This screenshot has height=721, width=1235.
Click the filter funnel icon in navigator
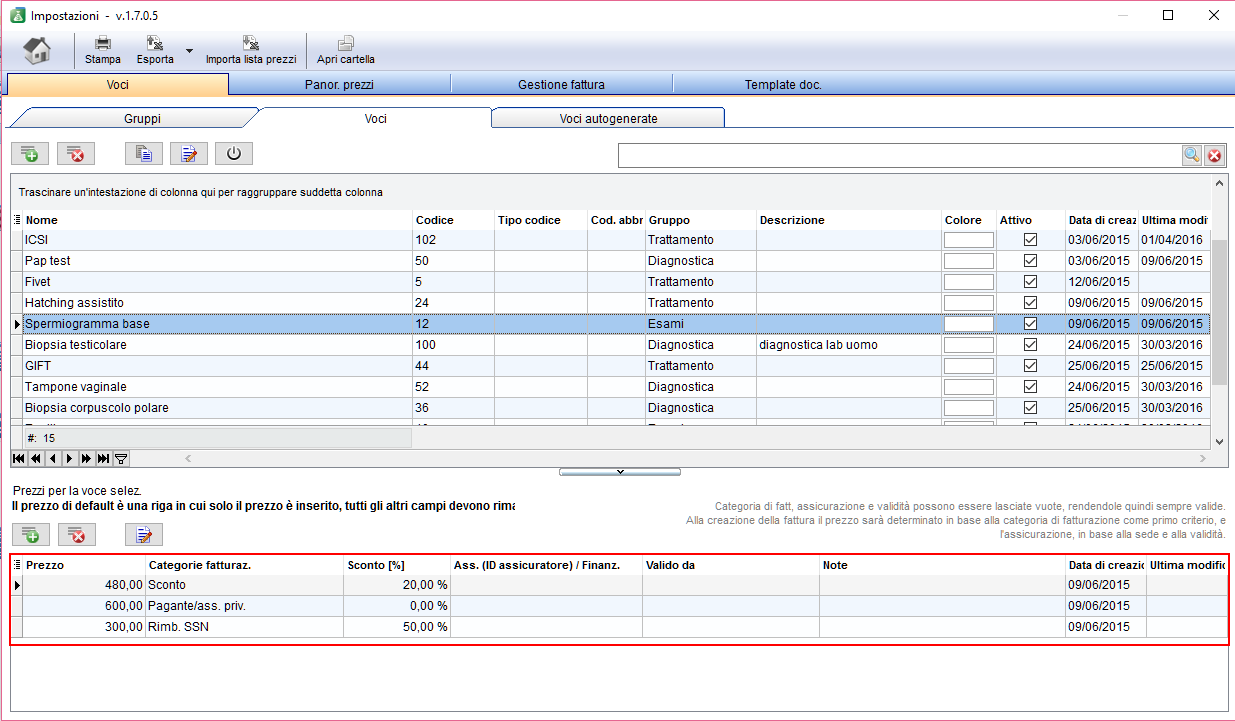pyautogui.click(x=120, y=458)
